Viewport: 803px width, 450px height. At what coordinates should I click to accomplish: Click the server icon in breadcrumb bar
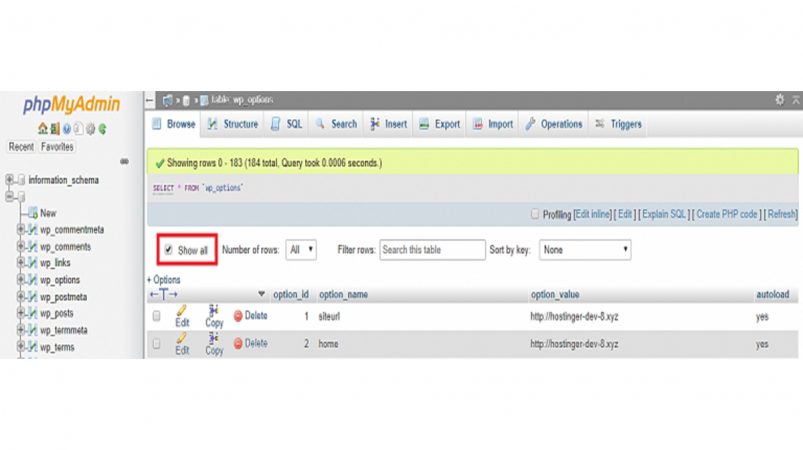pos(167,100)
